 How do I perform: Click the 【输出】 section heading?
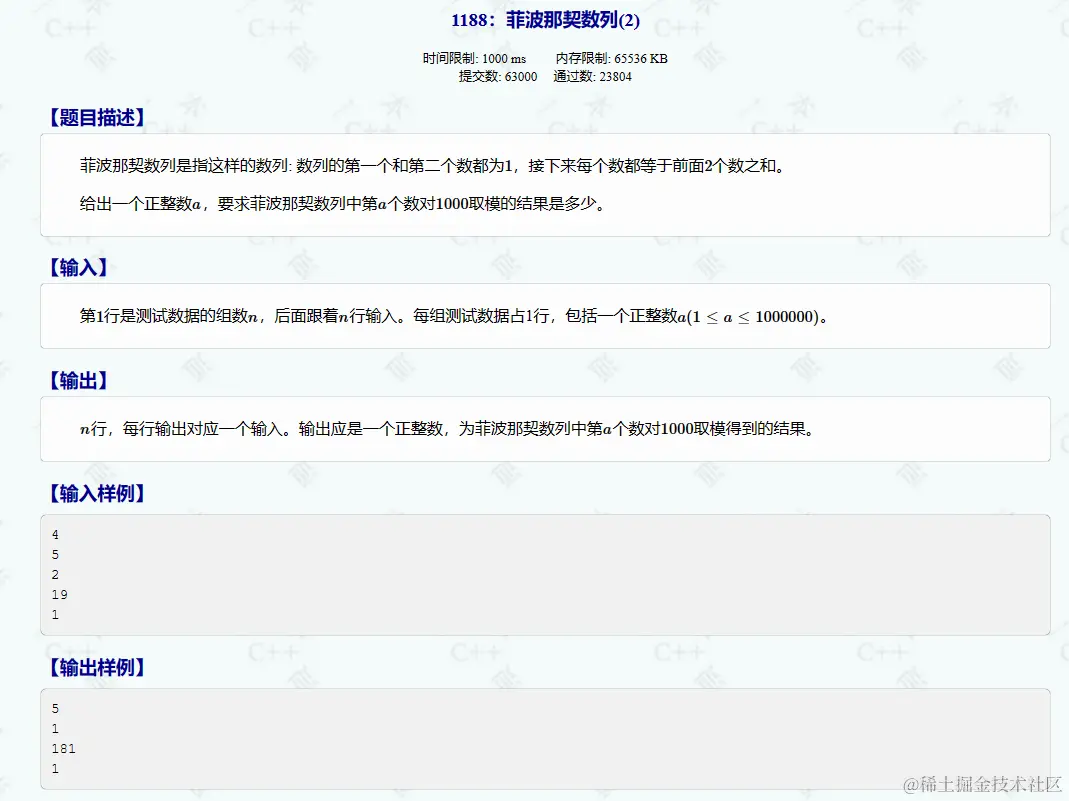[78, 380]
